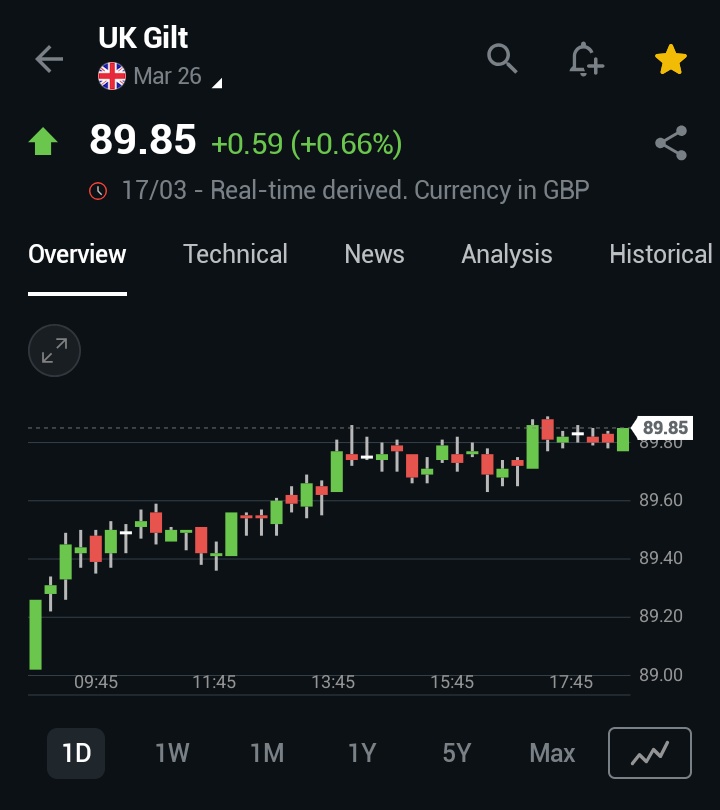Open the News tab

coord(374,254)
